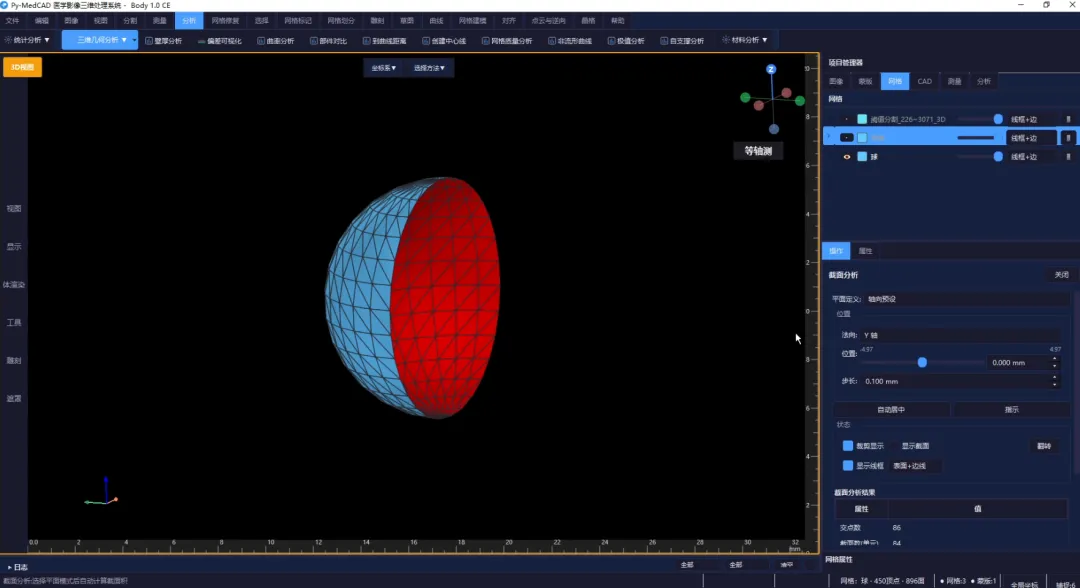Viewport: 1080px width, 588px height.
Task: Open the 平面定义 plane definition combo box
Action: pos(967,299)
